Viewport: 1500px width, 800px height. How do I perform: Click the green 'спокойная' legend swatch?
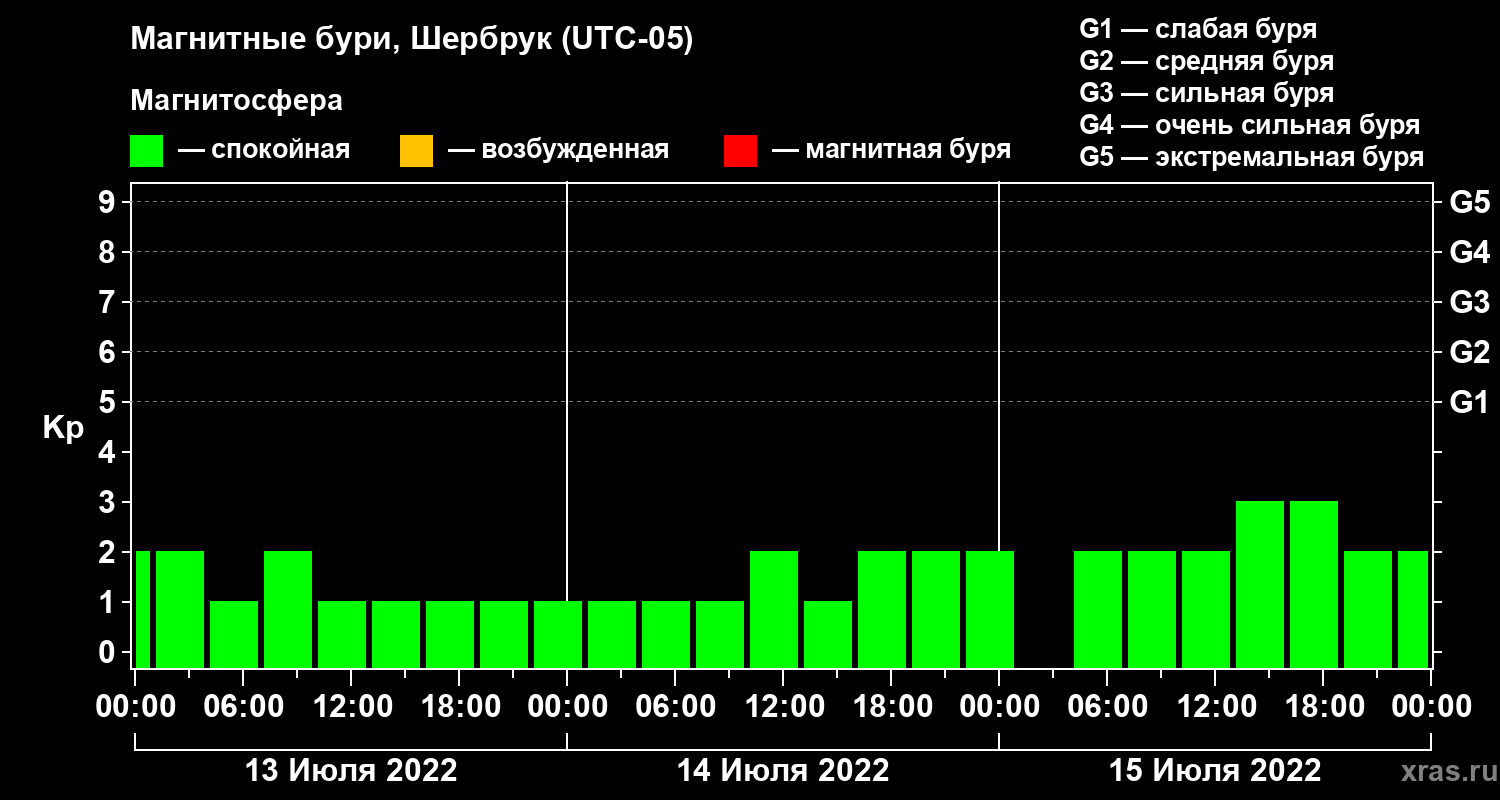[146, 151]
